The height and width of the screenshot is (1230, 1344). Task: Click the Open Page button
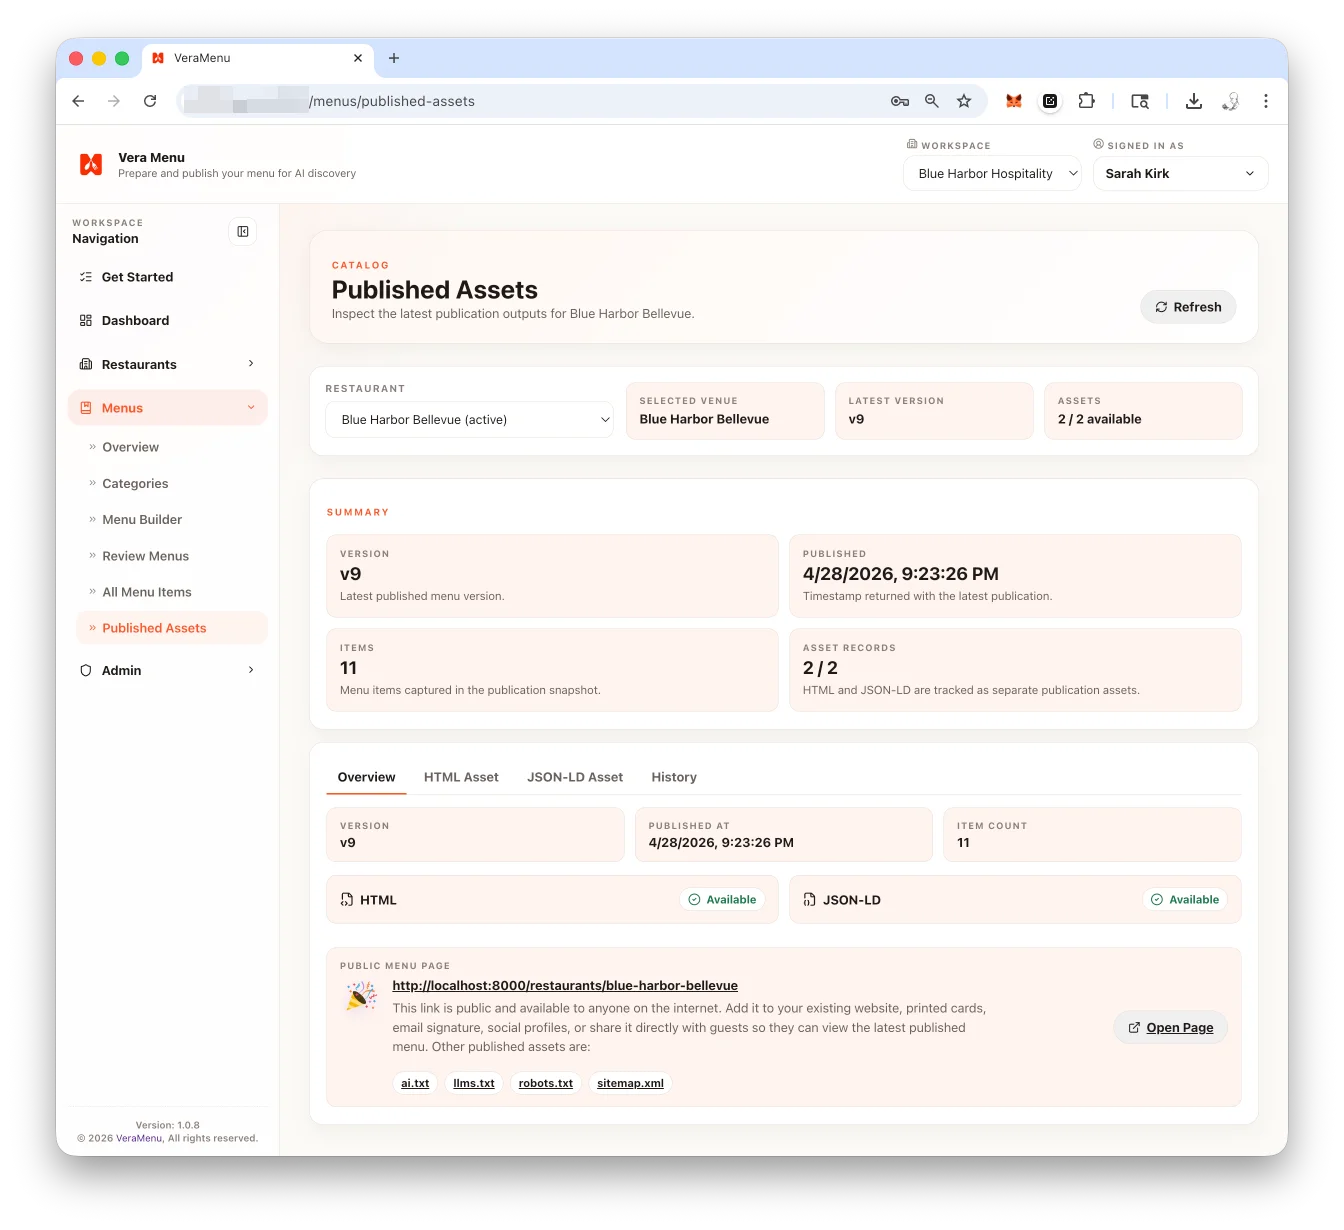coord(1170,1028)
